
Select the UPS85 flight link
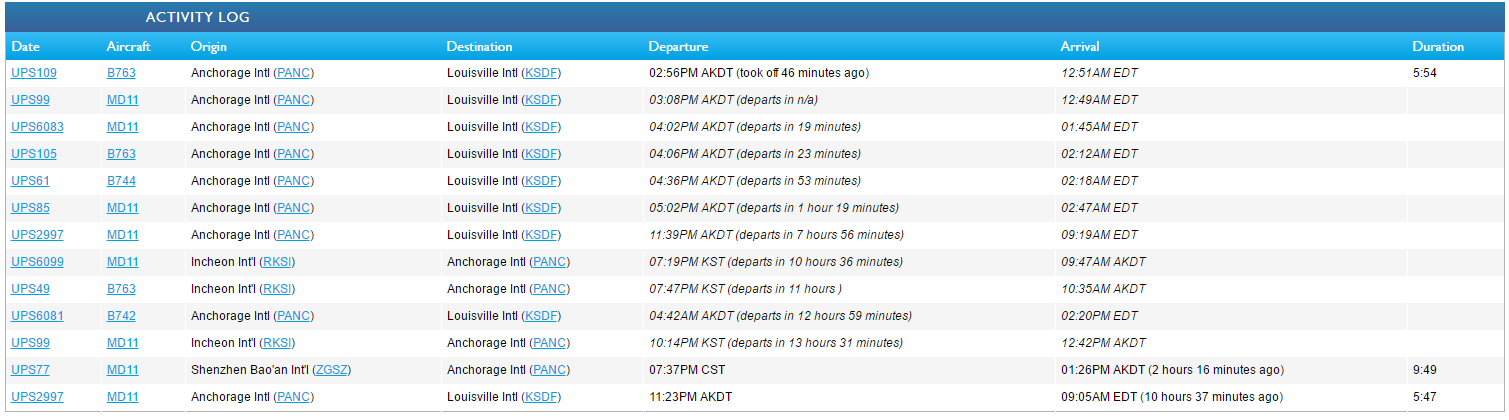pyautogui.click(x=30, y=208)
